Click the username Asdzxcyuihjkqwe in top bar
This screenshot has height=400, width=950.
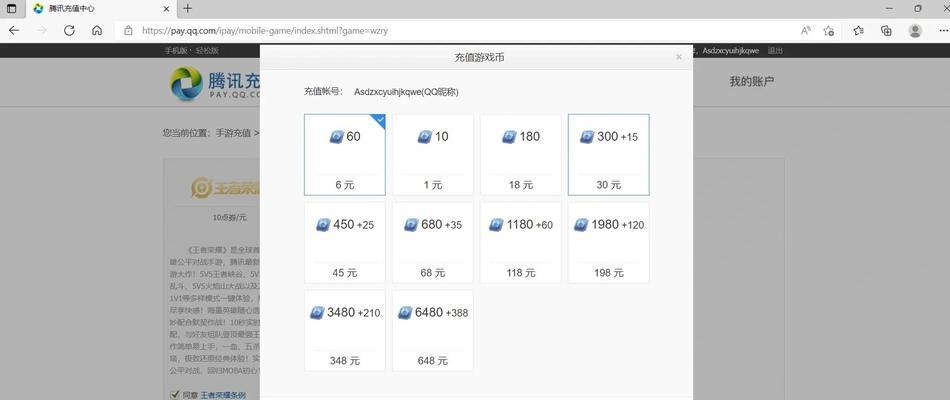point(731,51)
